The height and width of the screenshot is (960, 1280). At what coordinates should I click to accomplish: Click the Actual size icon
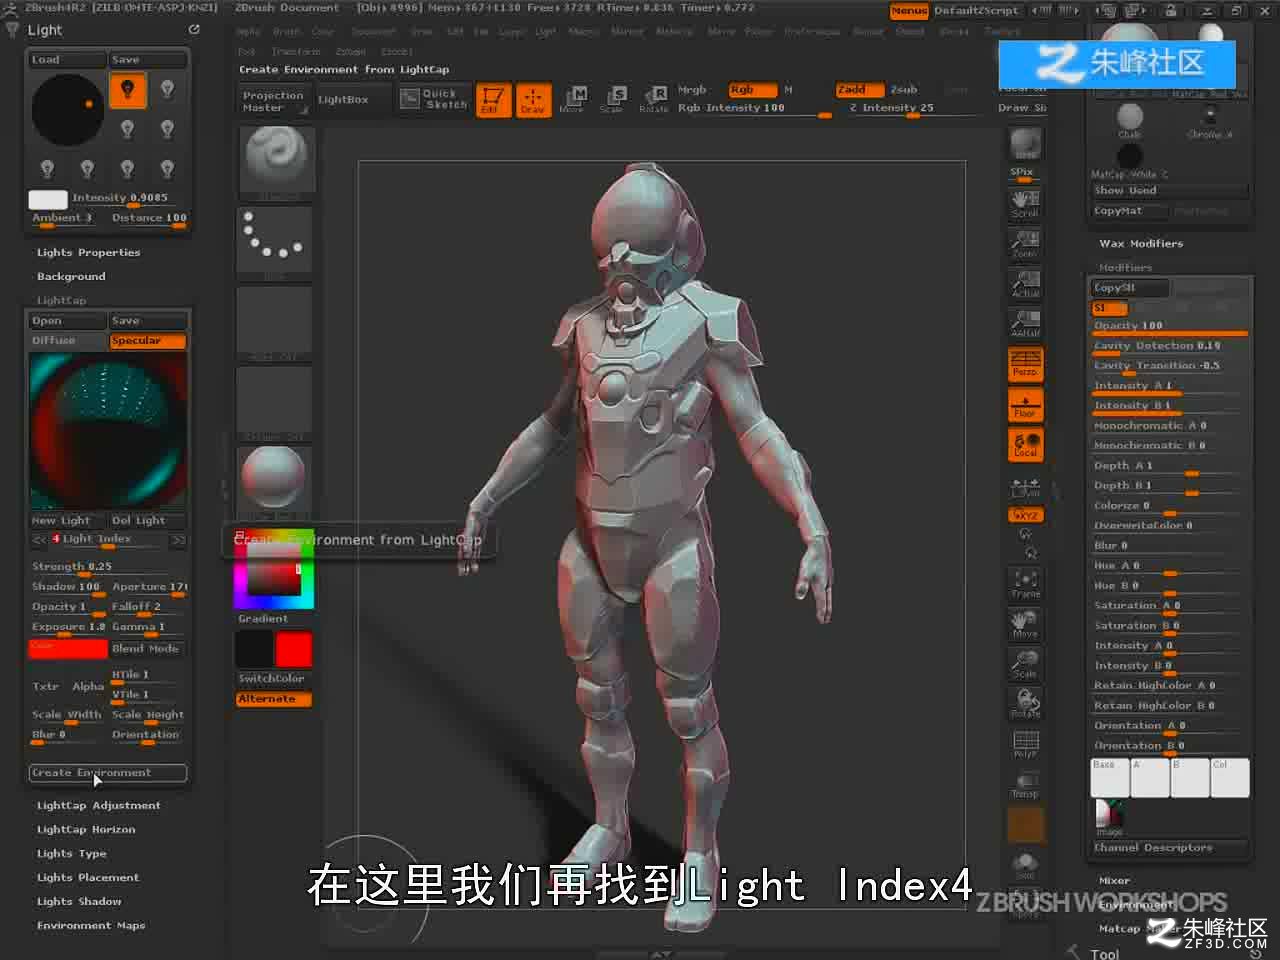click(x=1025, y=283)
